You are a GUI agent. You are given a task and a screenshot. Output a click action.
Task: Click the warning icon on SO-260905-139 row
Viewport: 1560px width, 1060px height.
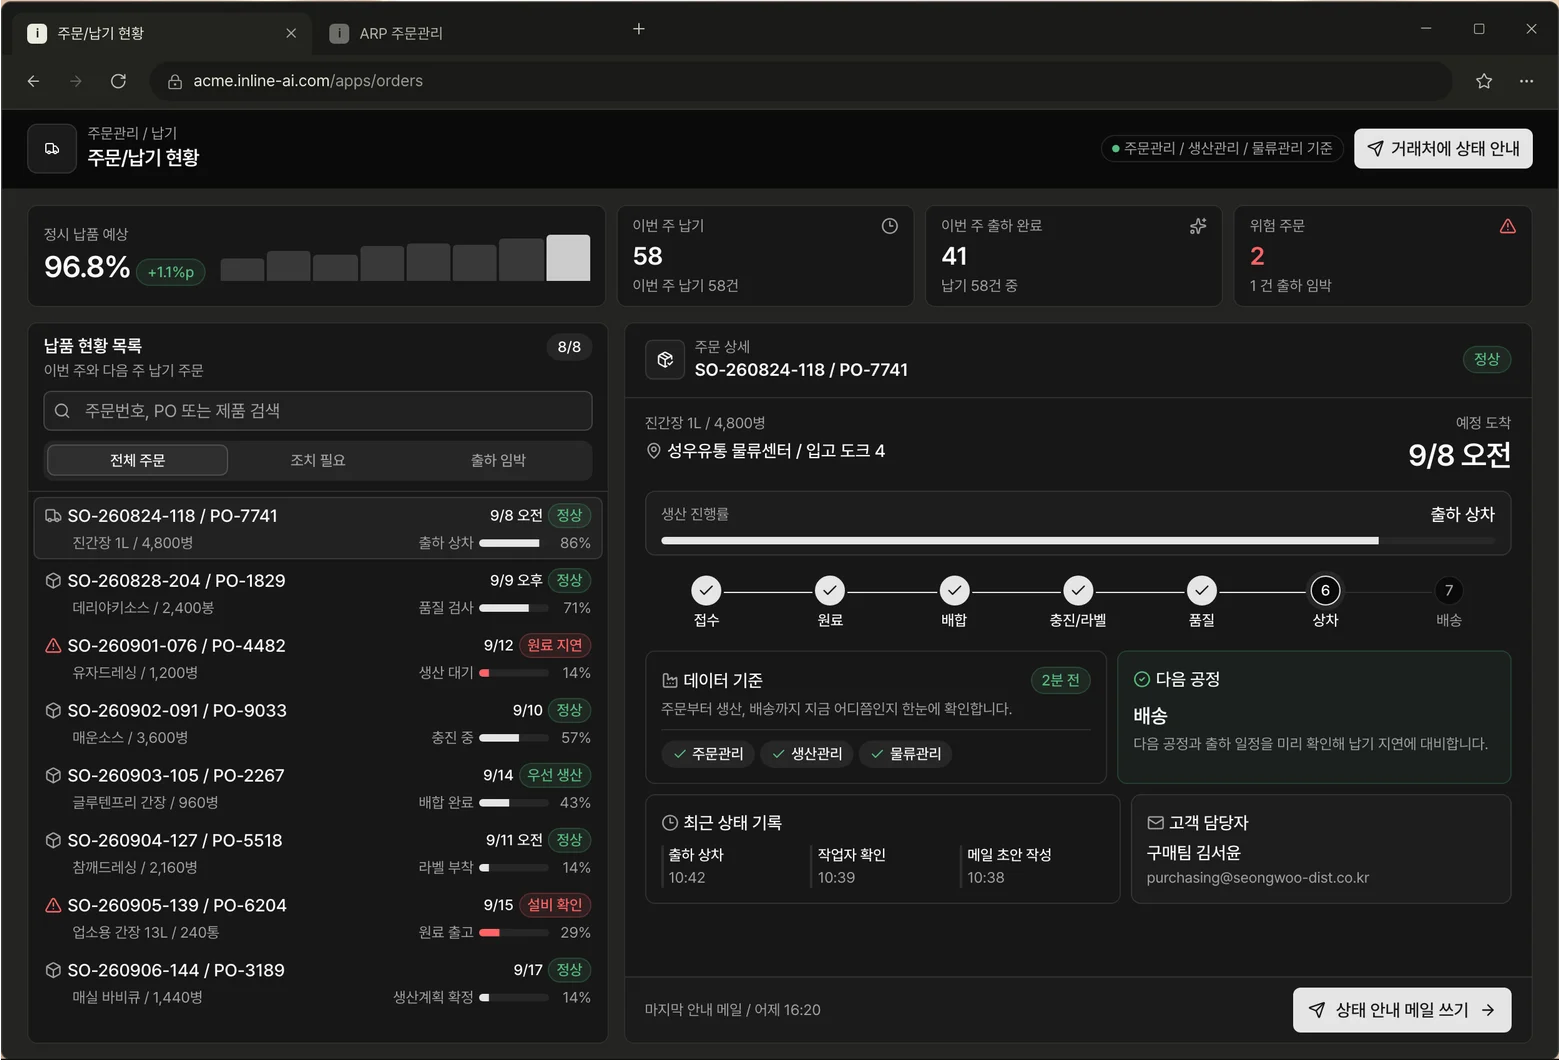pyautogui.click(x=53, y=906)
